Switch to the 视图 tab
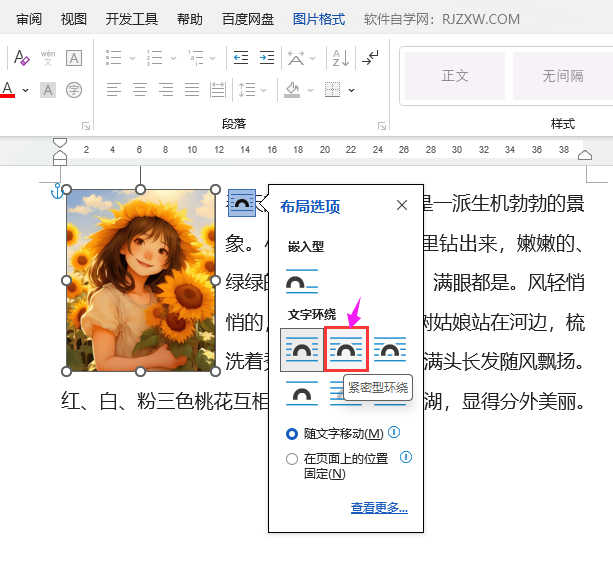The width and height of the screenshot is (613, 568). point(73,19)
